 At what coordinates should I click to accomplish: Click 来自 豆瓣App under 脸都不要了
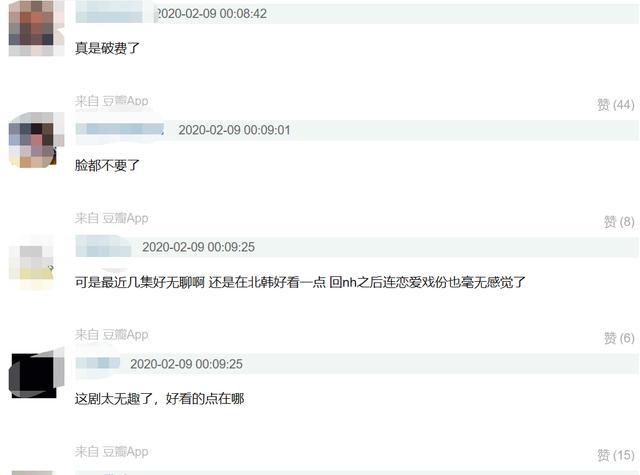[111, 218]
